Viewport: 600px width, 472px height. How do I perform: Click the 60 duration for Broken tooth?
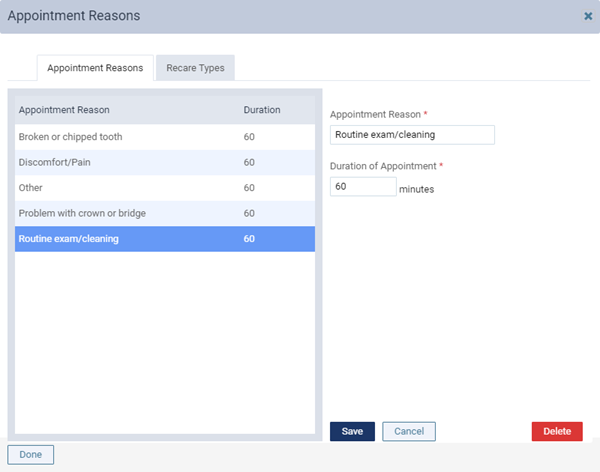249,137
